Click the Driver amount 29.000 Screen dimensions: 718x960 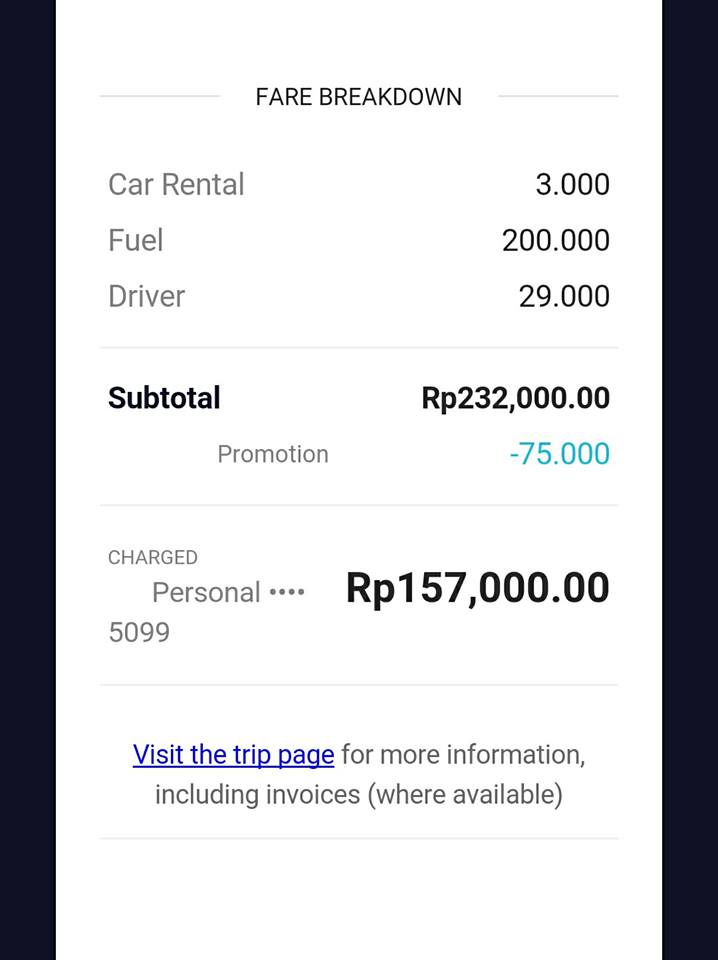tap(563, 296)
